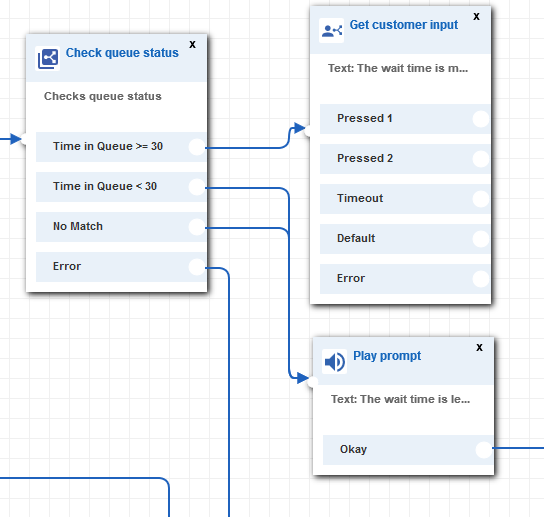
Task: Select Get customer input Error connector
Action: coord(481,279)
